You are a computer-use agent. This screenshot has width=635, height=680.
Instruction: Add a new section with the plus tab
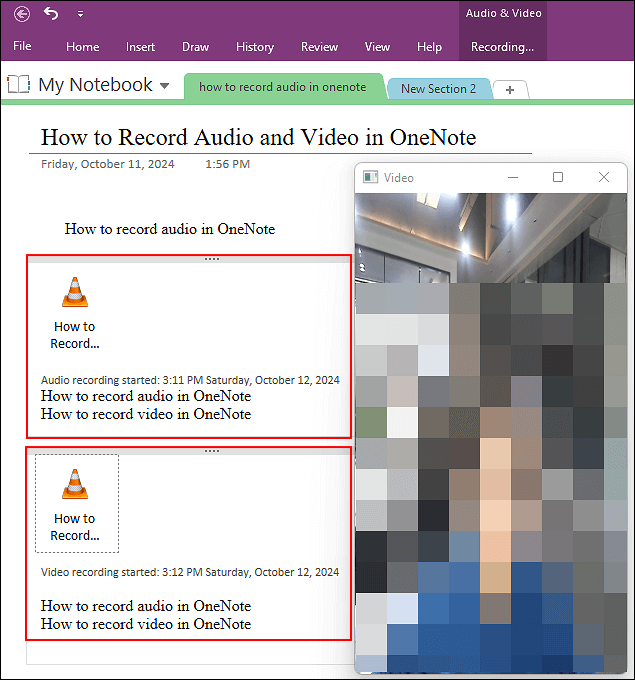510,90
